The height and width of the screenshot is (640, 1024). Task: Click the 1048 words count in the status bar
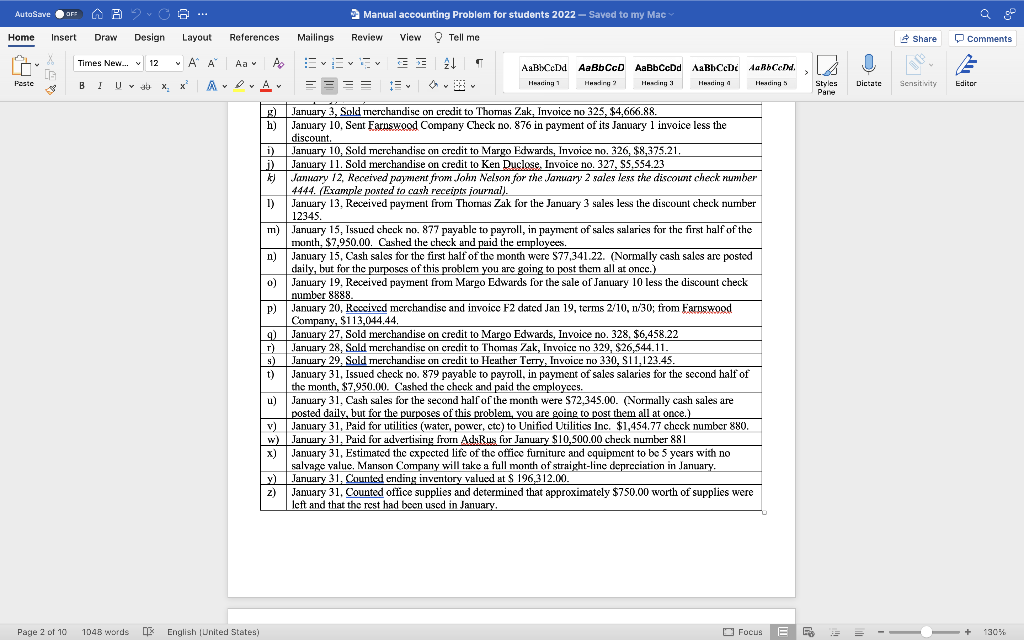[105, 632]
